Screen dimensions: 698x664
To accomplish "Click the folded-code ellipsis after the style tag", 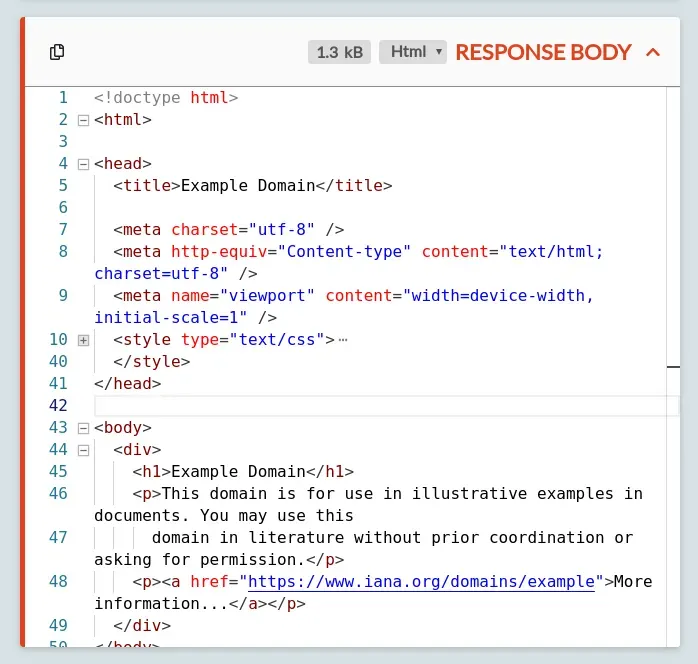I will [343, 340].
